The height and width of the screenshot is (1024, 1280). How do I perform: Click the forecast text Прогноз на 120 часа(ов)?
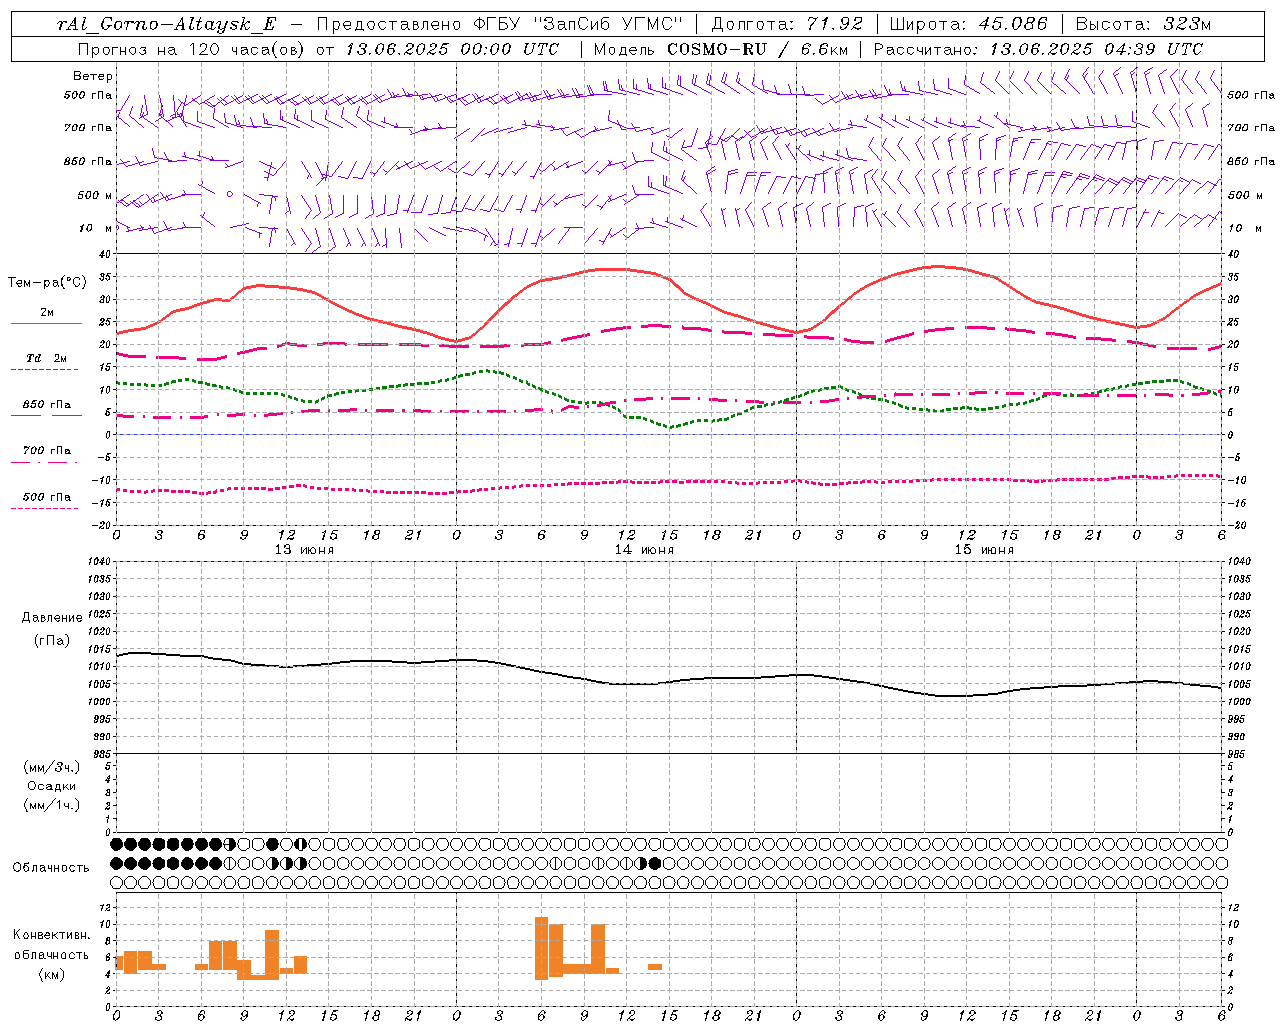coord(193,49)
